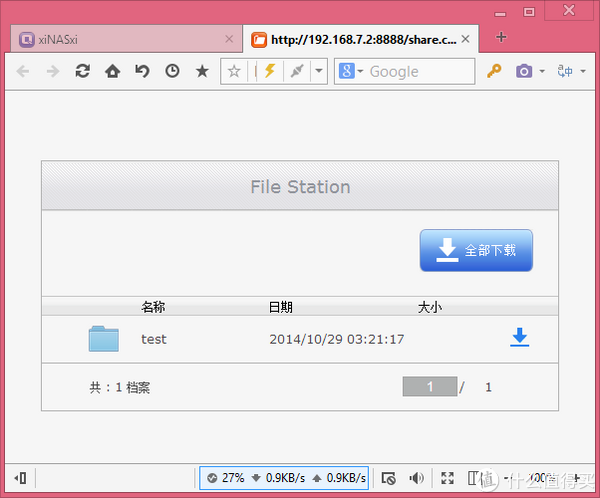Reload the page with refresh icon
Image resolution: width=600 pixels, height=498 pixels.
83,71
